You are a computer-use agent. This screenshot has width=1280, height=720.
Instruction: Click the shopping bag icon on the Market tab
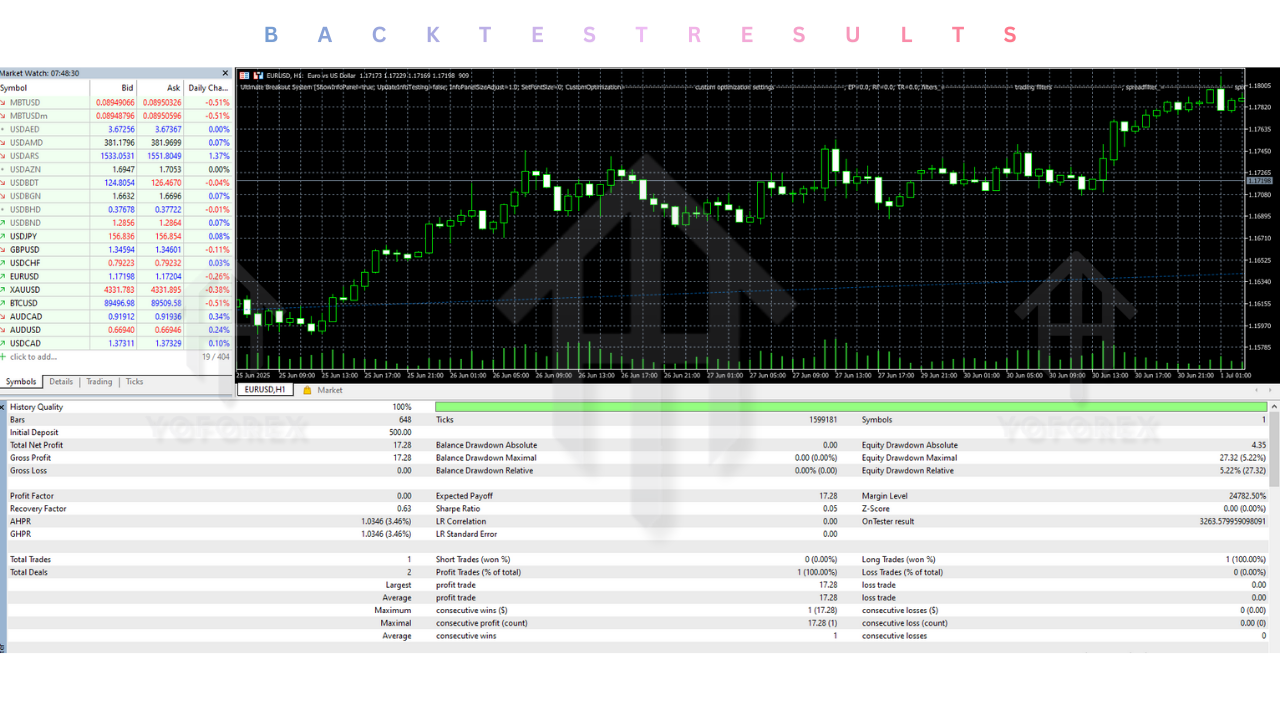click(x=307, y=390)
